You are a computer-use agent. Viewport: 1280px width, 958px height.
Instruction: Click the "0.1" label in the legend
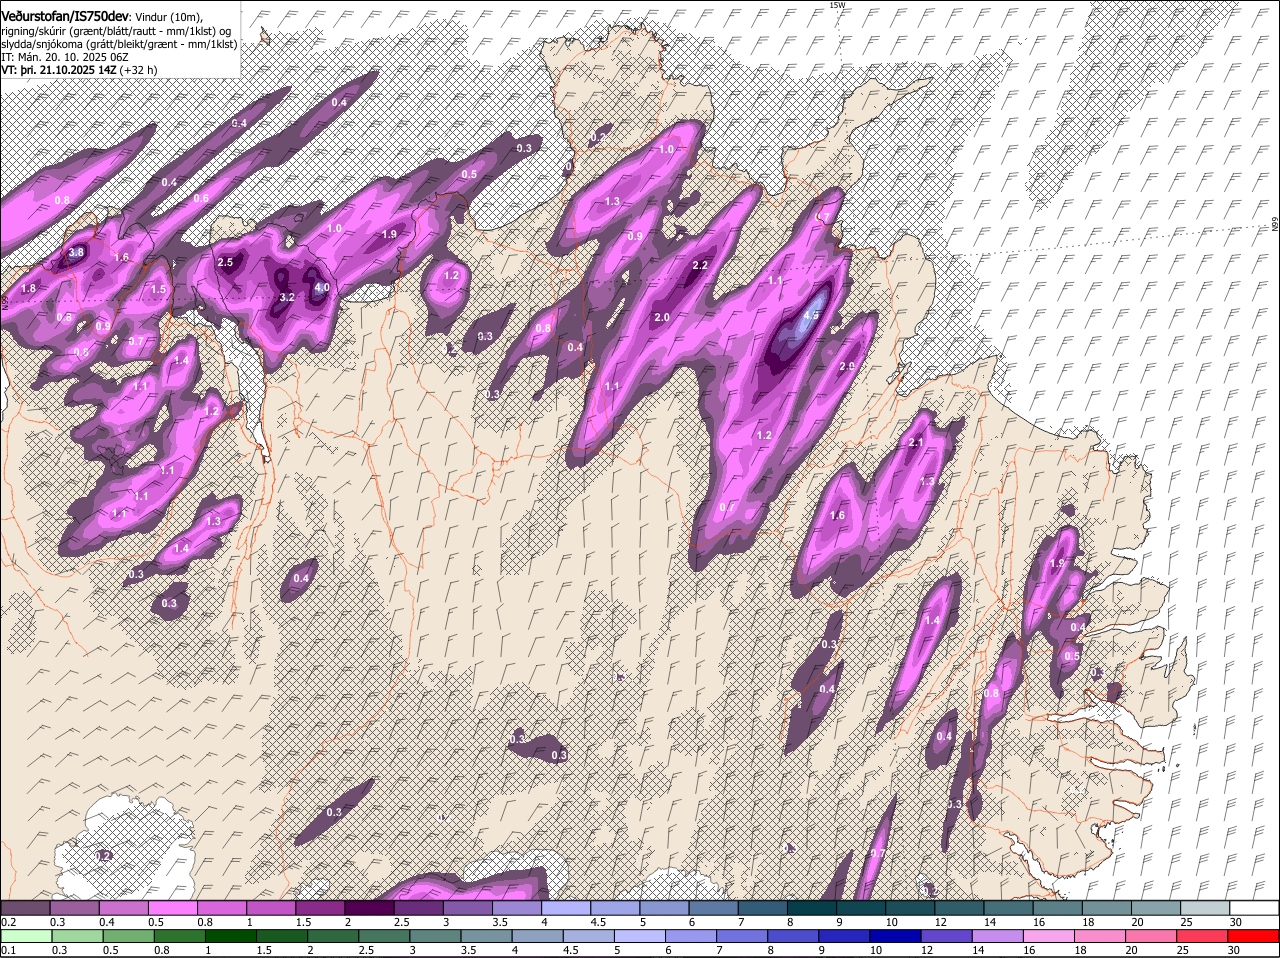pos(8,950)
